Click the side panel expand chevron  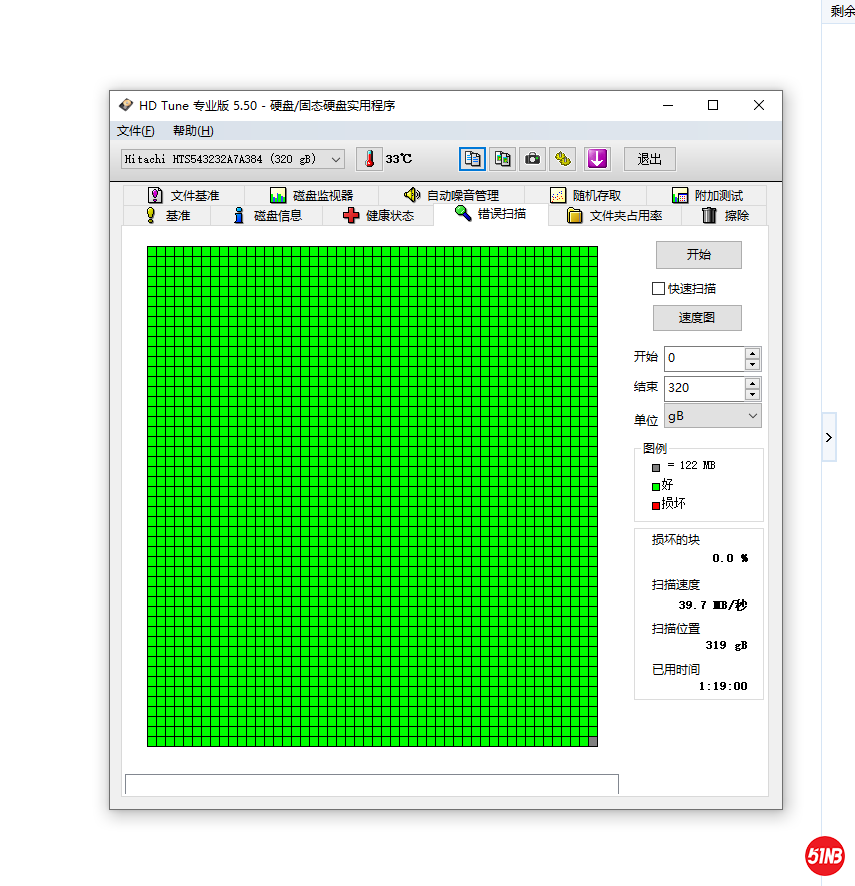828,437
